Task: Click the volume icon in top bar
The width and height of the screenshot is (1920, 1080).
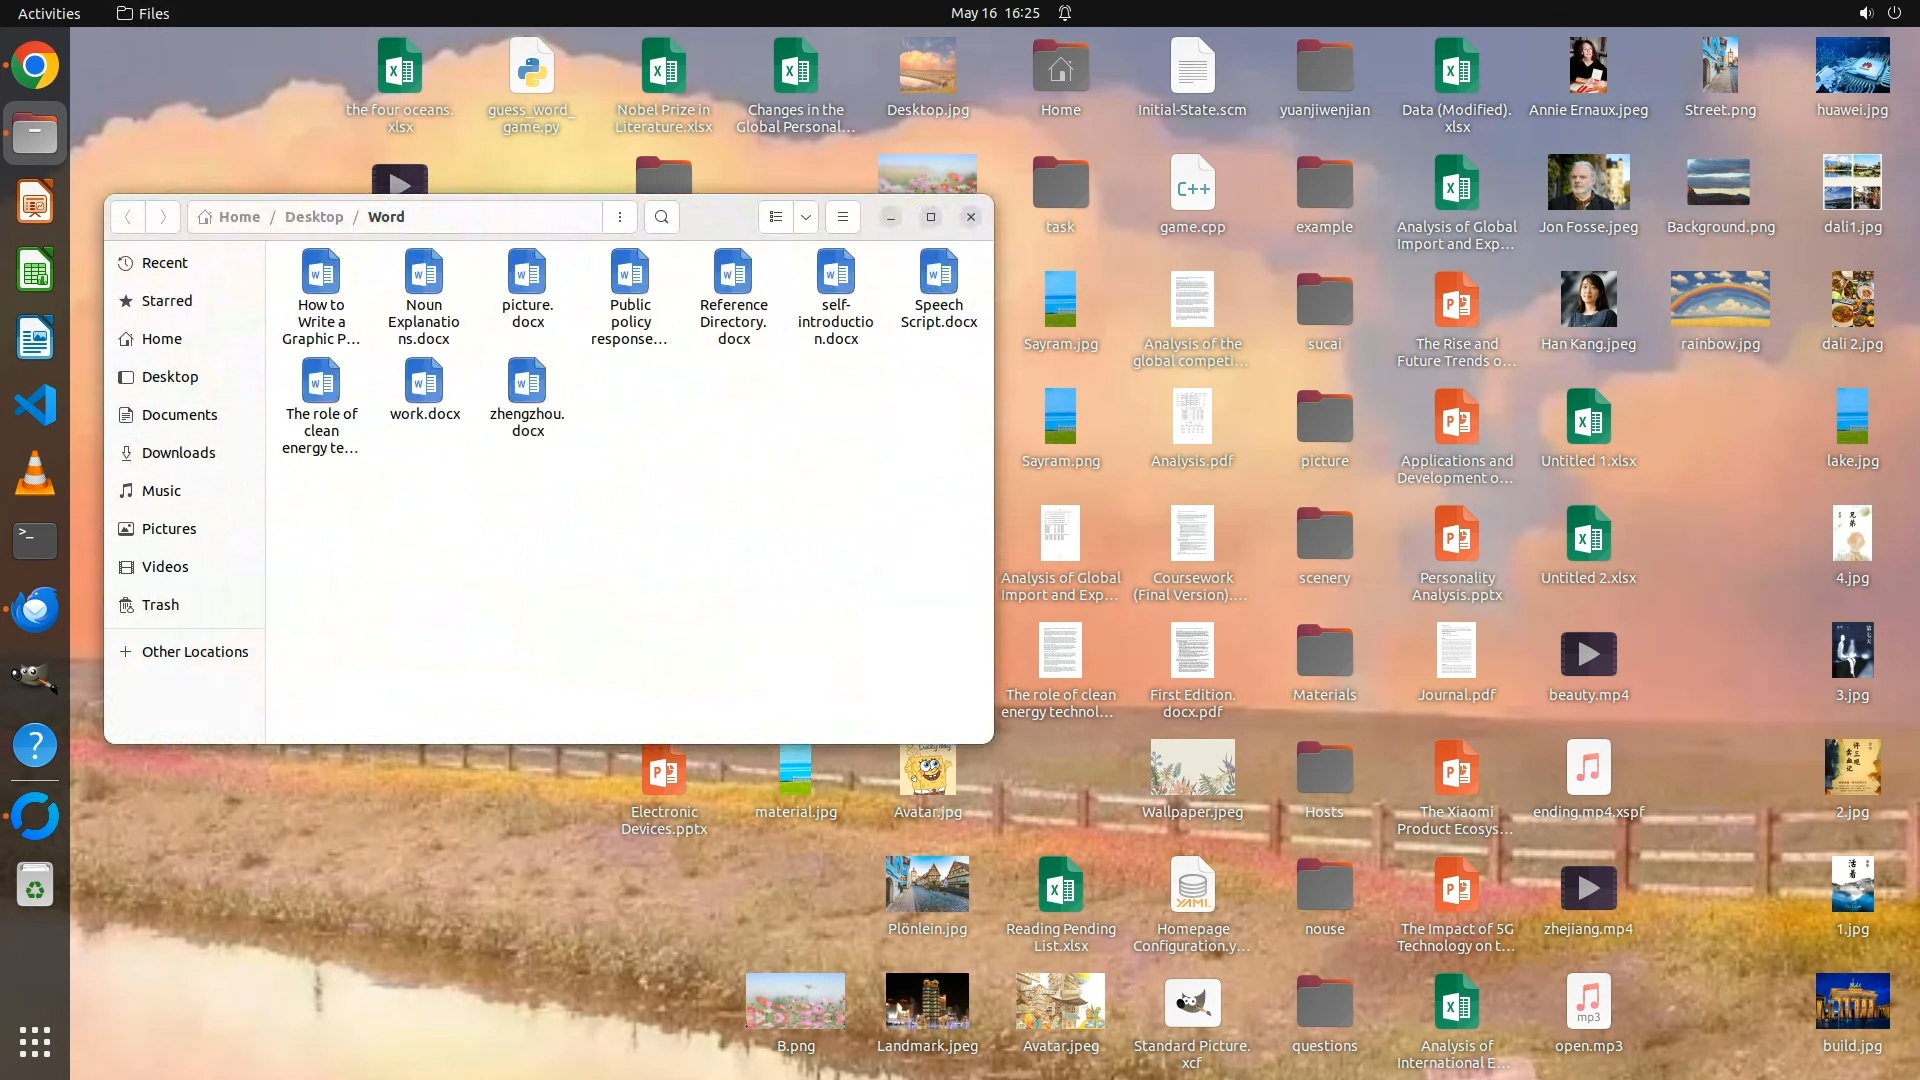Action: (1865, 13)
